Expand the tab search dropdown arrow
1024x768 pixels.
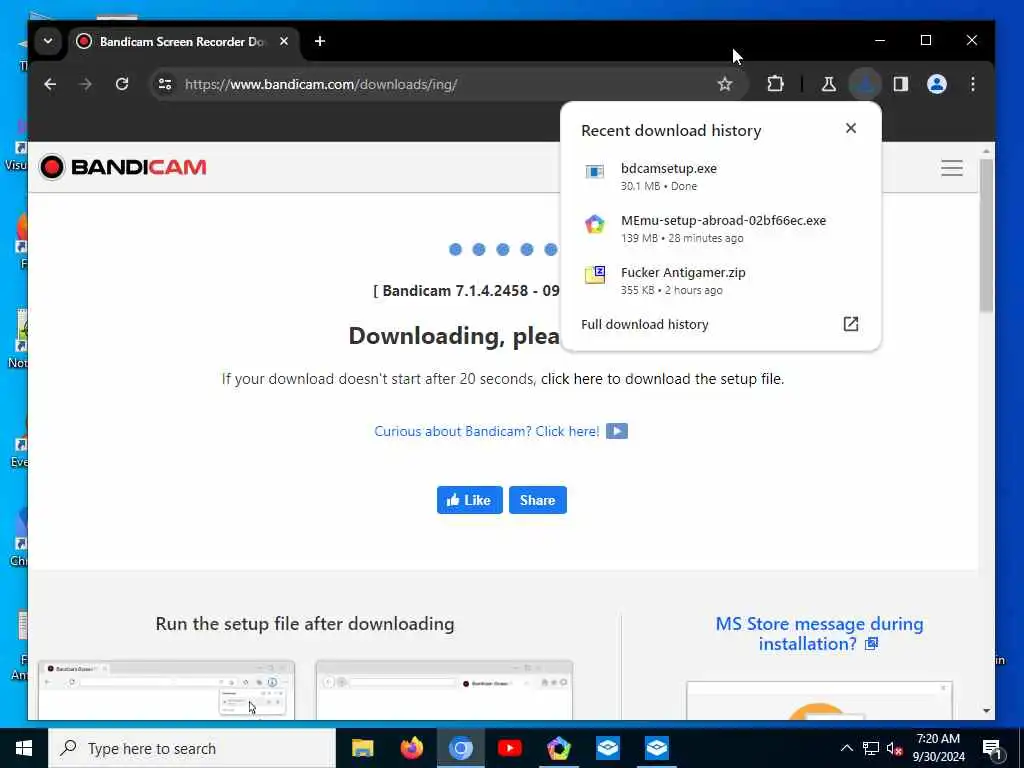pyautogui.click(x=48, y=41)
